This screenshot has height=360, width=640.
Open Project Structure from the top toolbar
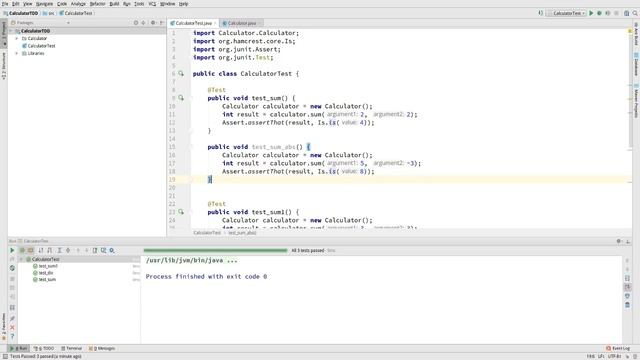pos(627,13)
